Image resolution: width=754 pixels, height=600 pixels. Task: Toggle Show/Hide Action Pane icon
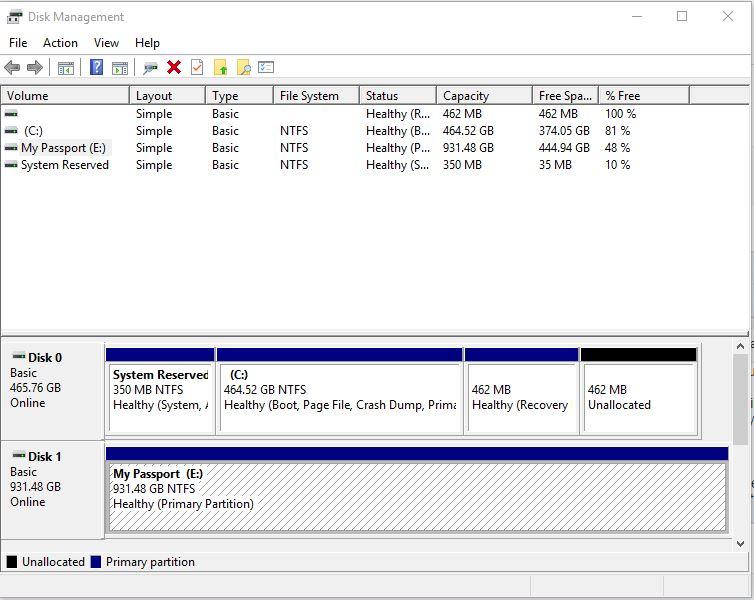tap(120, 68)
